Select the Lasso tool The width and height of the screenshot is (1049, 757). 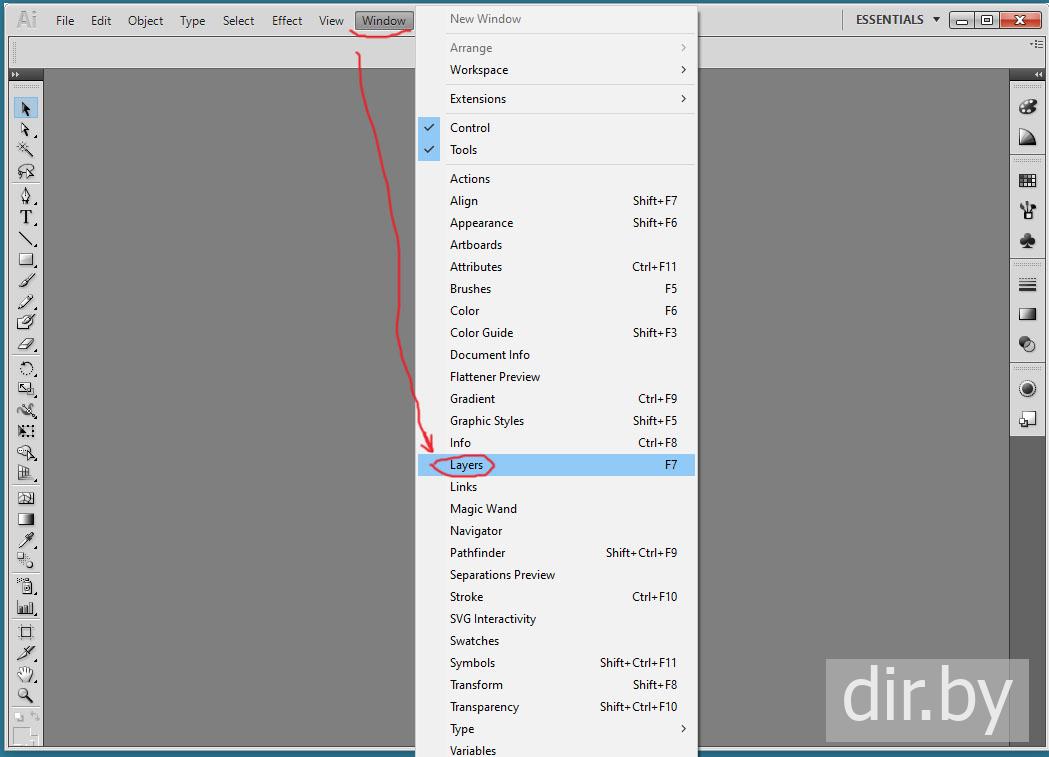point(26,172)
